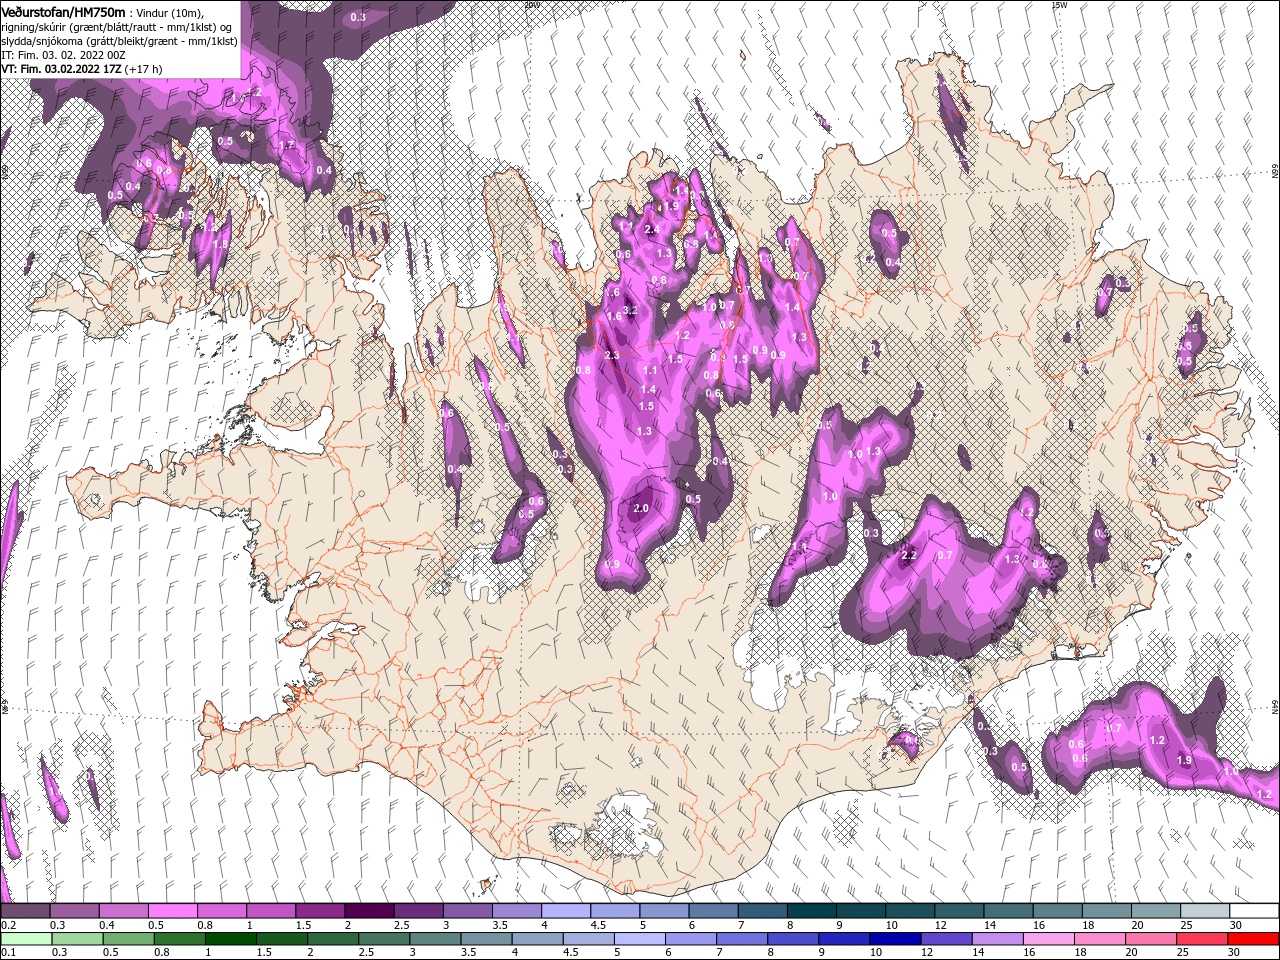Select the darkest purple 2–2.5 swatch in top legend row

(369, 911)
